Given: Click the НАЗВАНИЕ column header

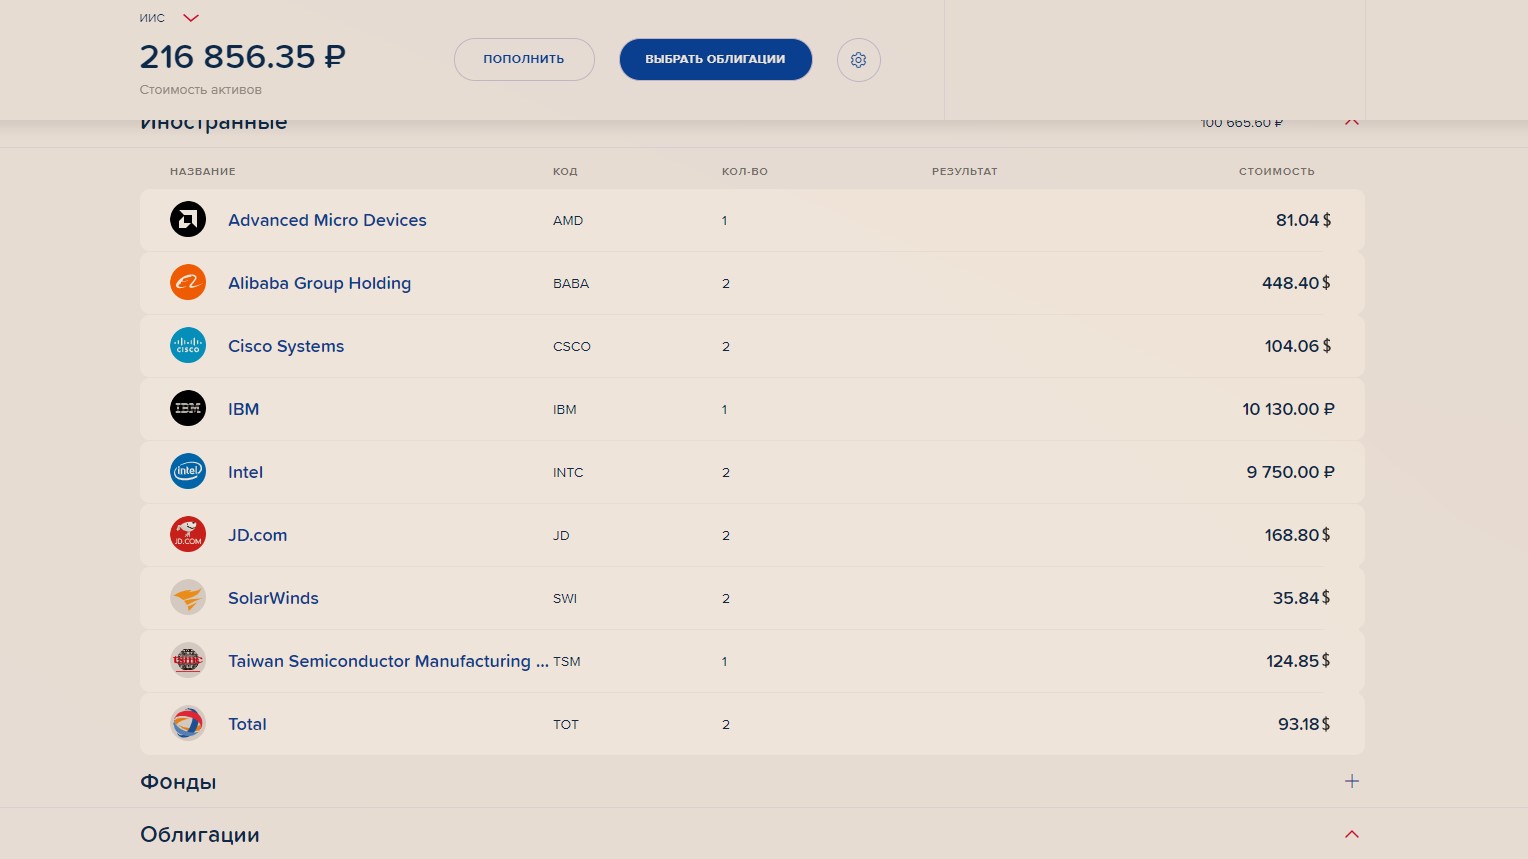Looking at the screenshot, I should point(203,171).
